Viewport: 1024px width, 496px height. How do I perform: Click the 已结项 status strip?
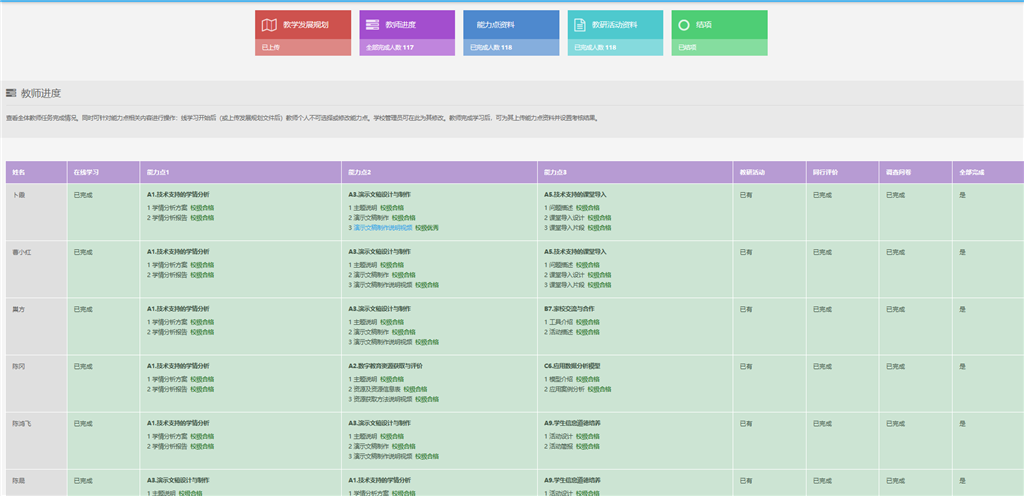720,48
